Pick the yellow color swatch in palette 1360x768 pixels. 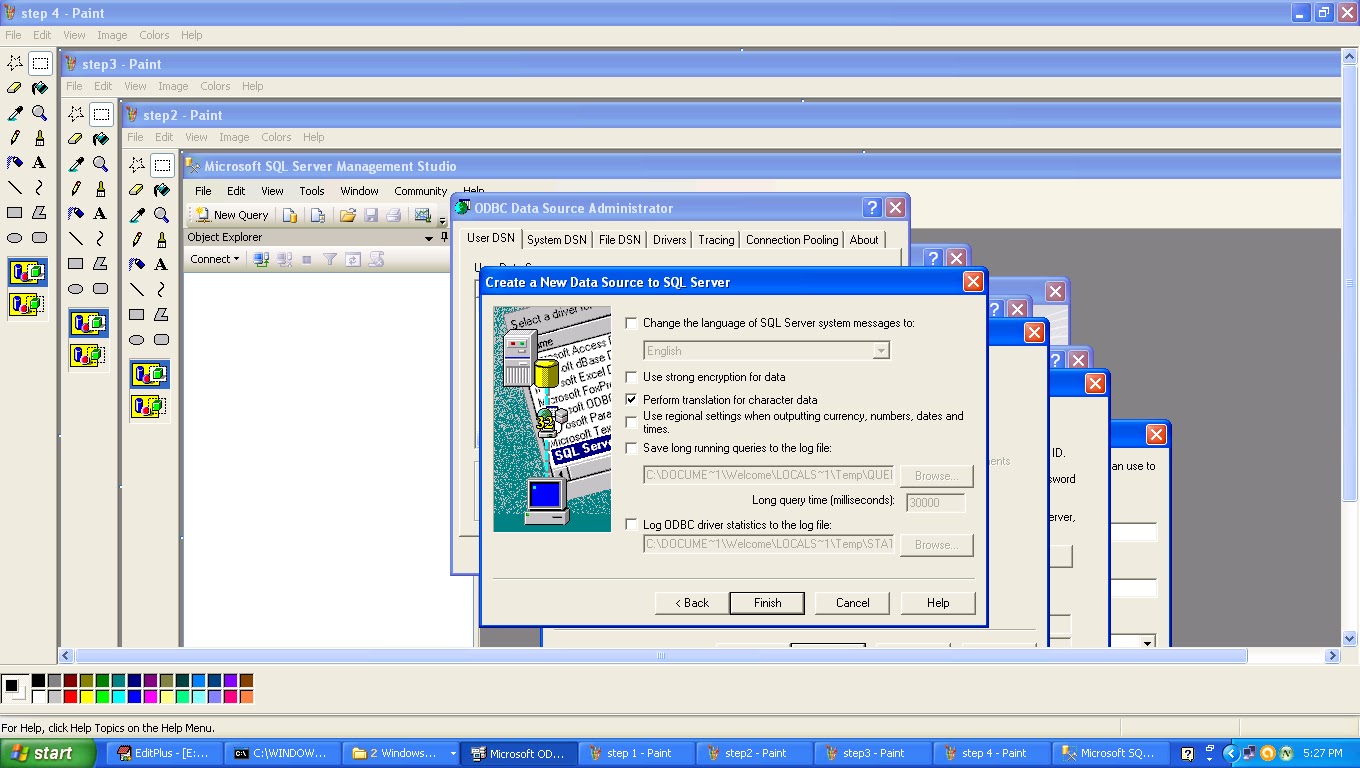tap(86, 696)
